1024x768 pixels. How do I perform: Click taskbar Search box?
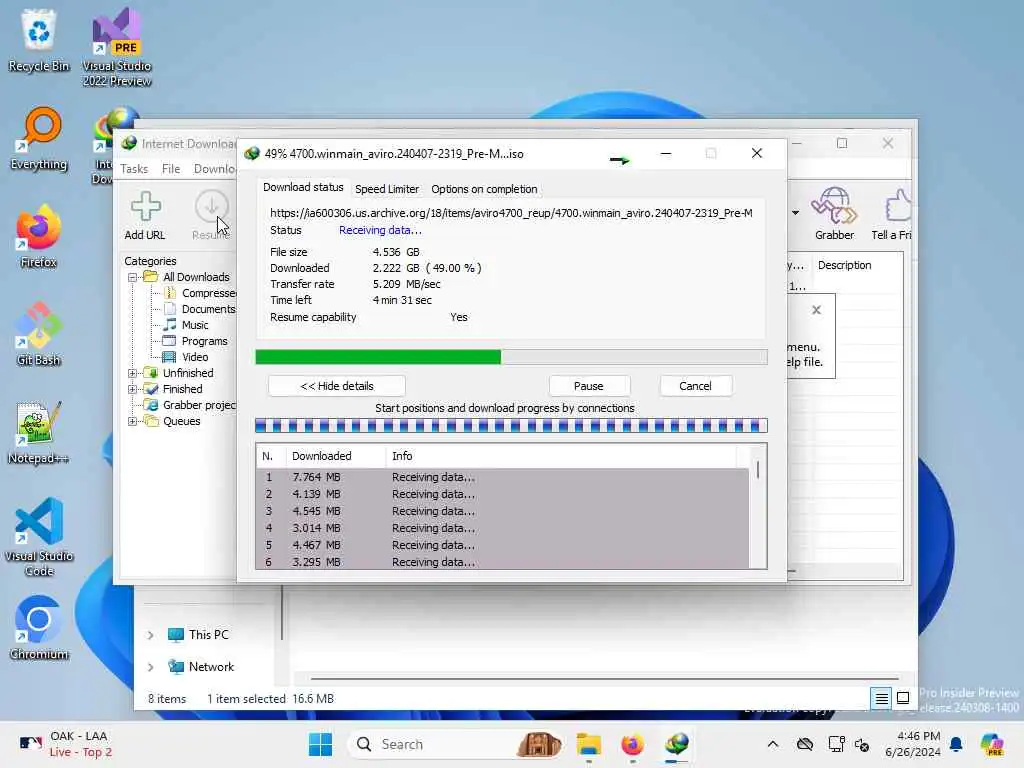pyautogui.click(x=457, y=744)
